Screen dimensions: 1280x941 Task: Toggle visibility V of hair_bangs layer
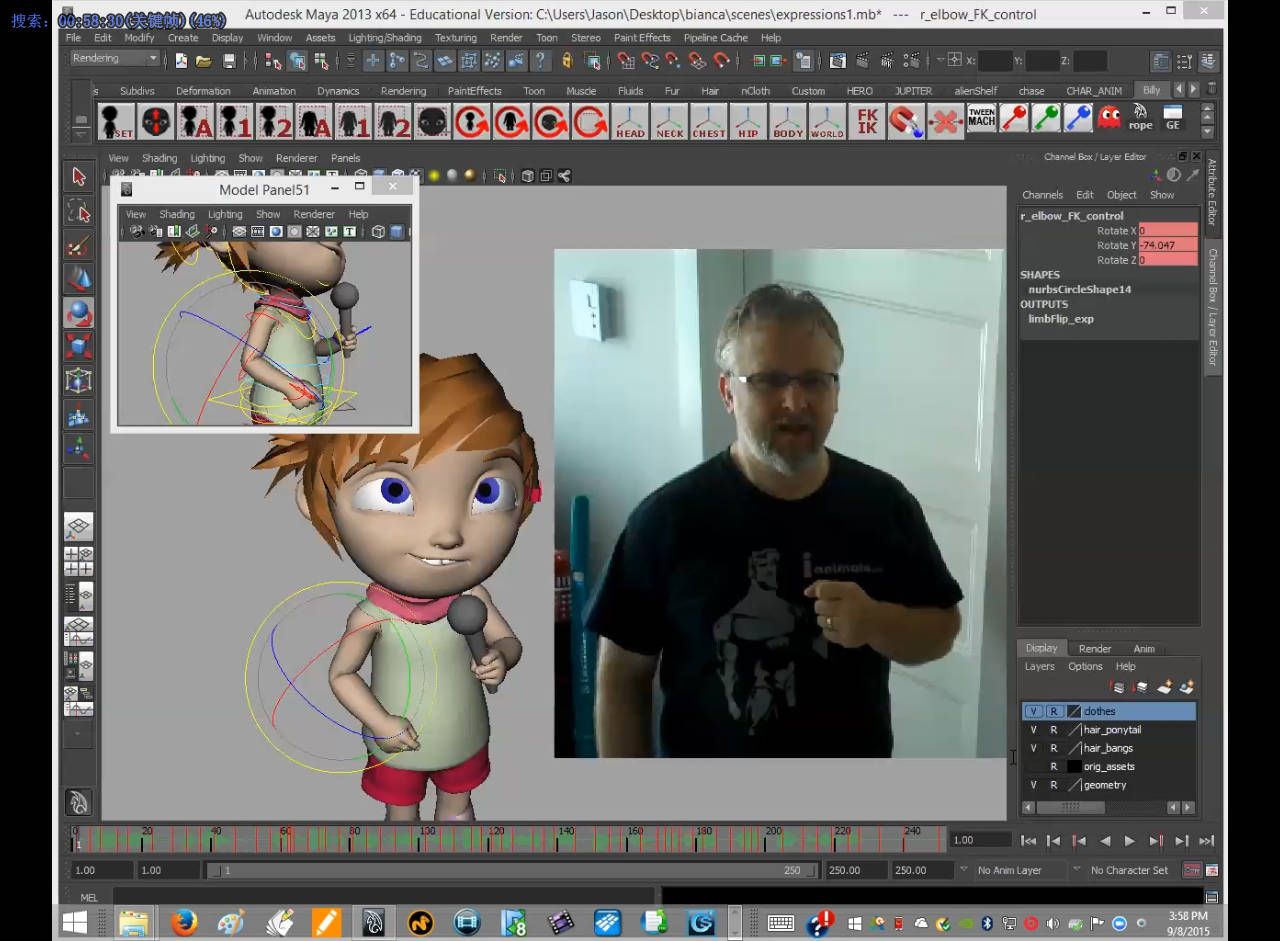pyautogui.click(x=1034, y=748)
